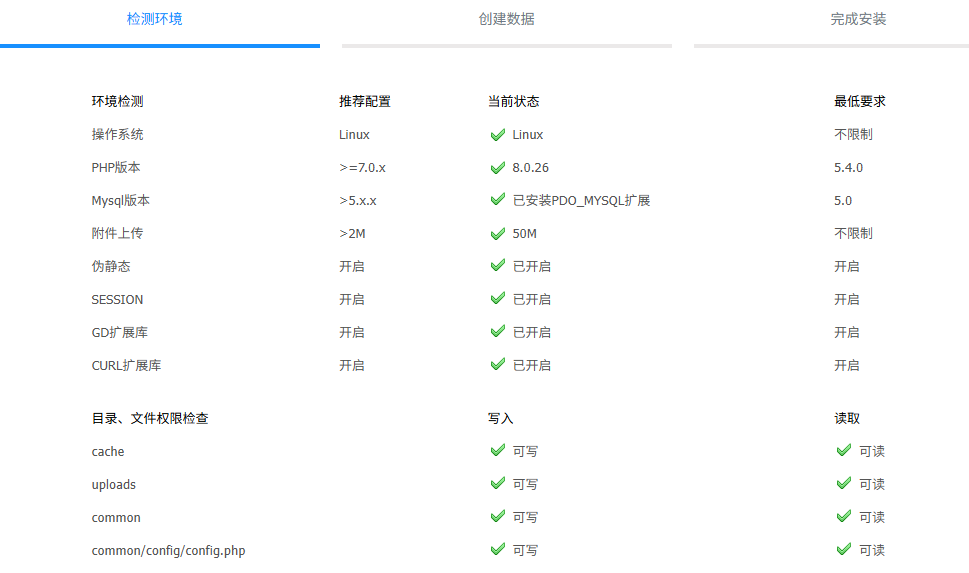Click the common writable check icon

coord(497,517)
